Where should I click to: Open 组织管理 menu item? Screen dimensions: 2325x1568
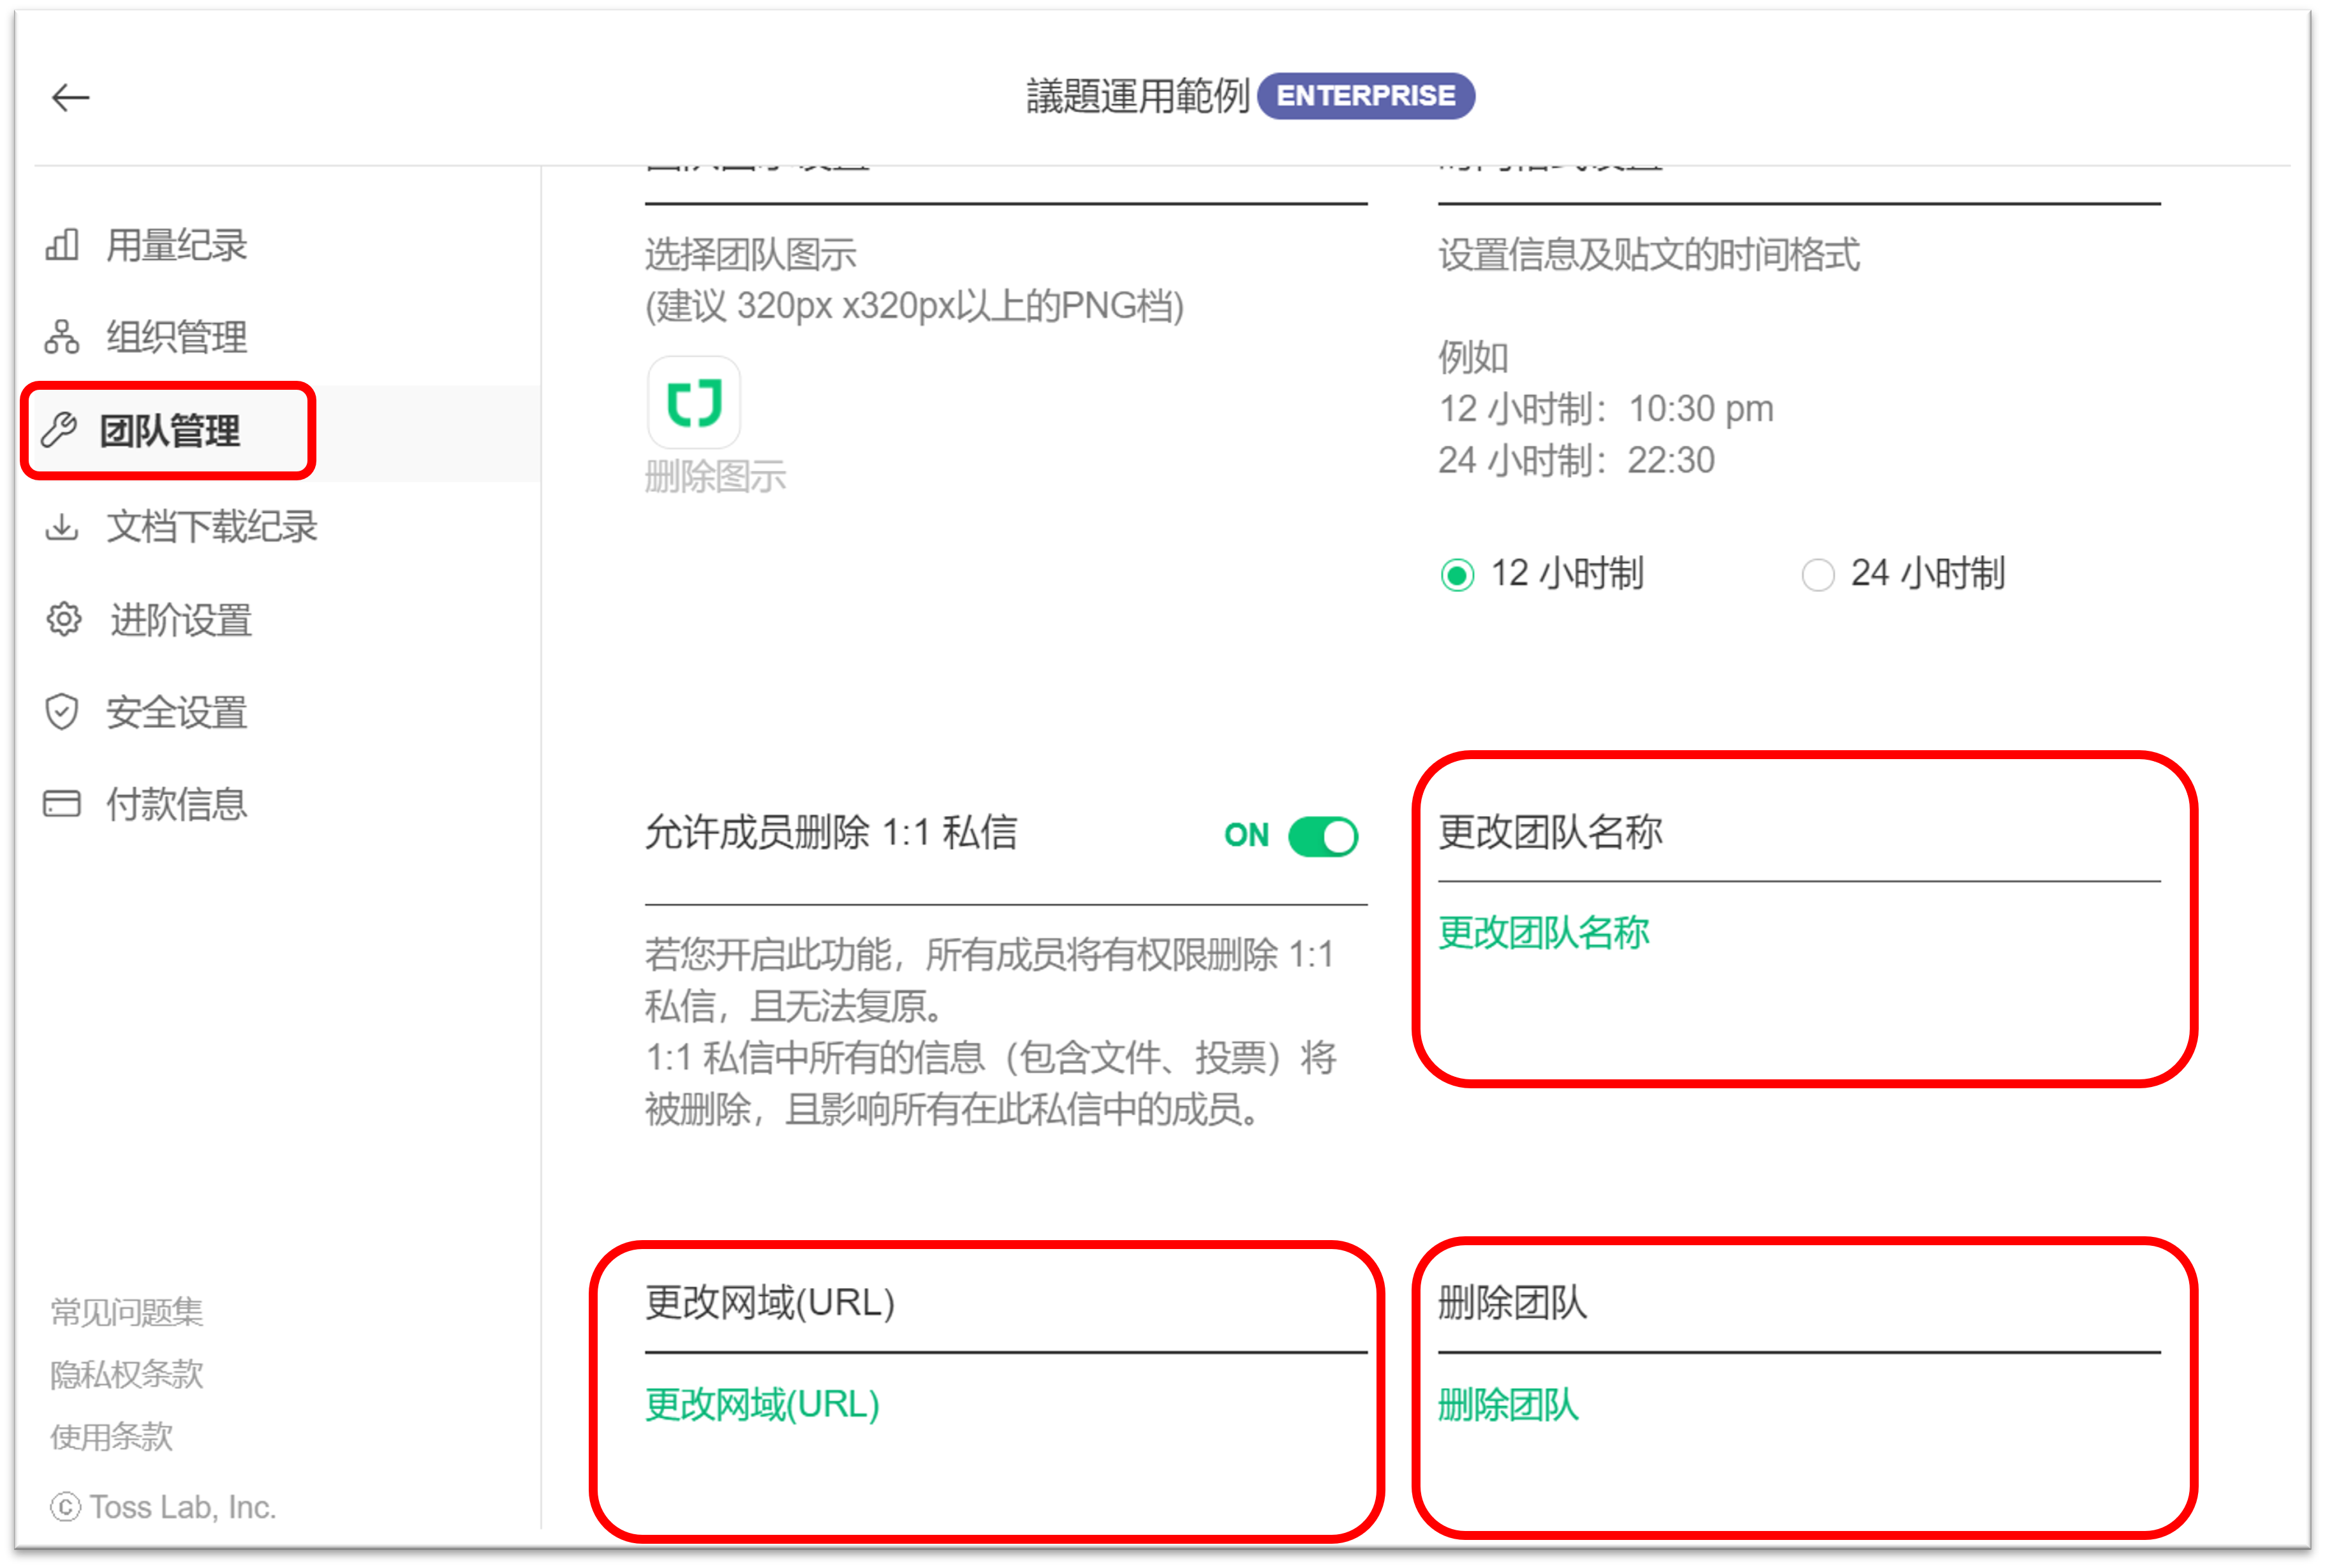pyautogui.click(x=176, y=337)
